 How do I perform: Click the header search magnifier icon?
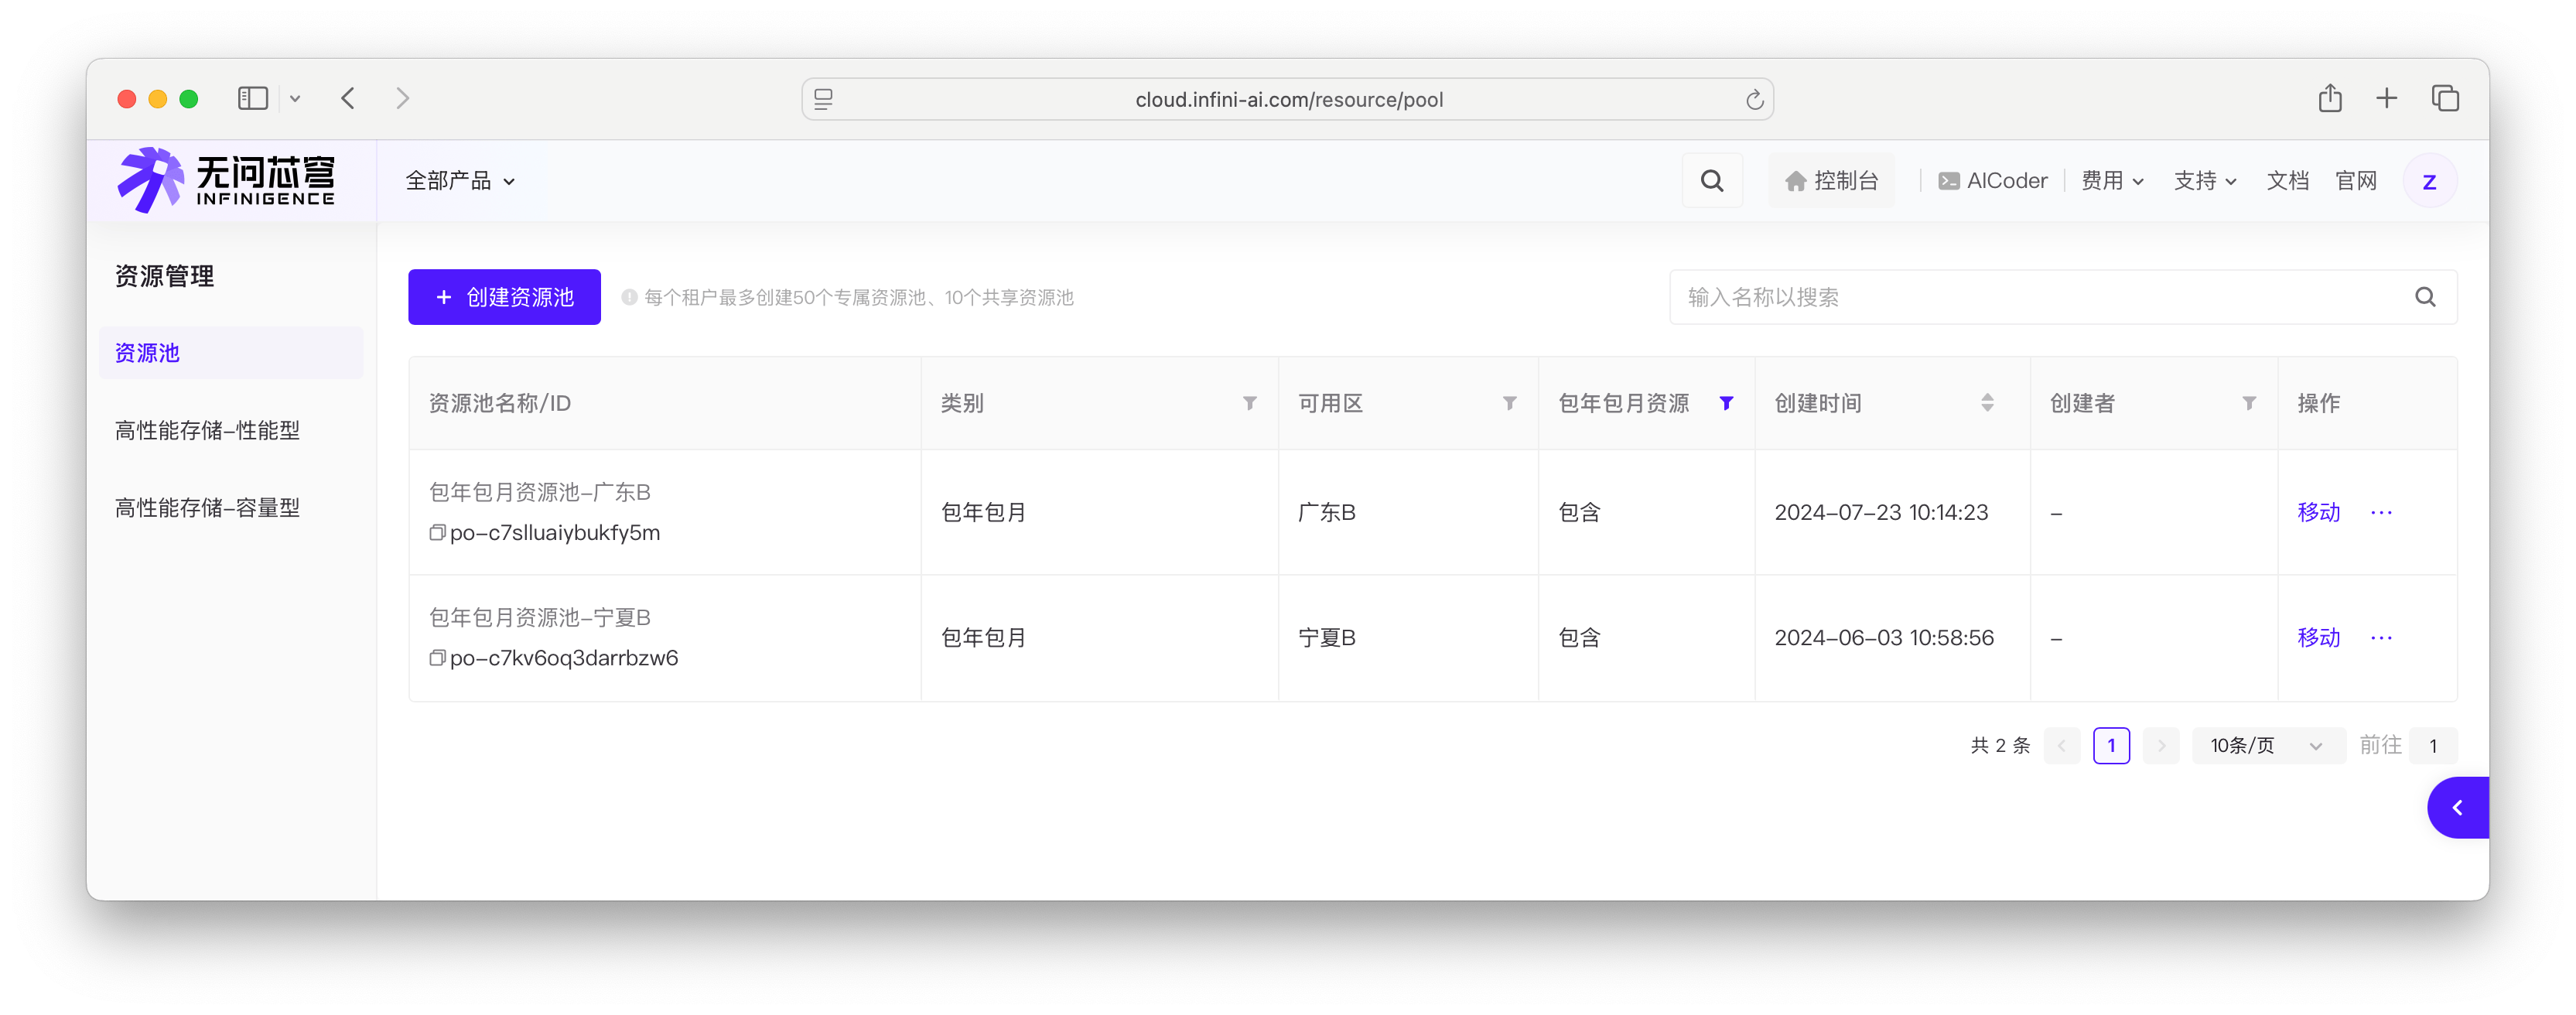[x=1712, y=181]
